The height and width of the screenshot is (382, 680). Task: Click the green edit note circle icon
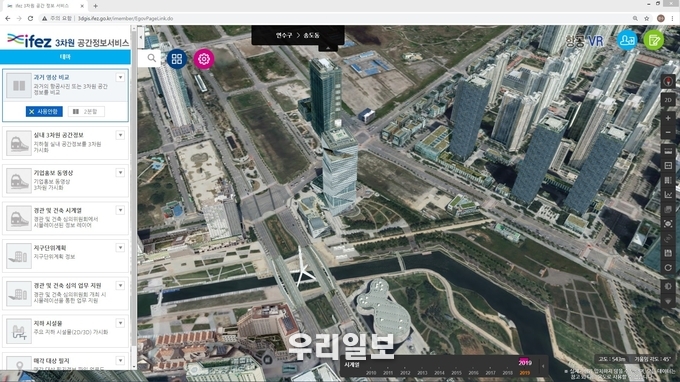[x=654, y=40]
